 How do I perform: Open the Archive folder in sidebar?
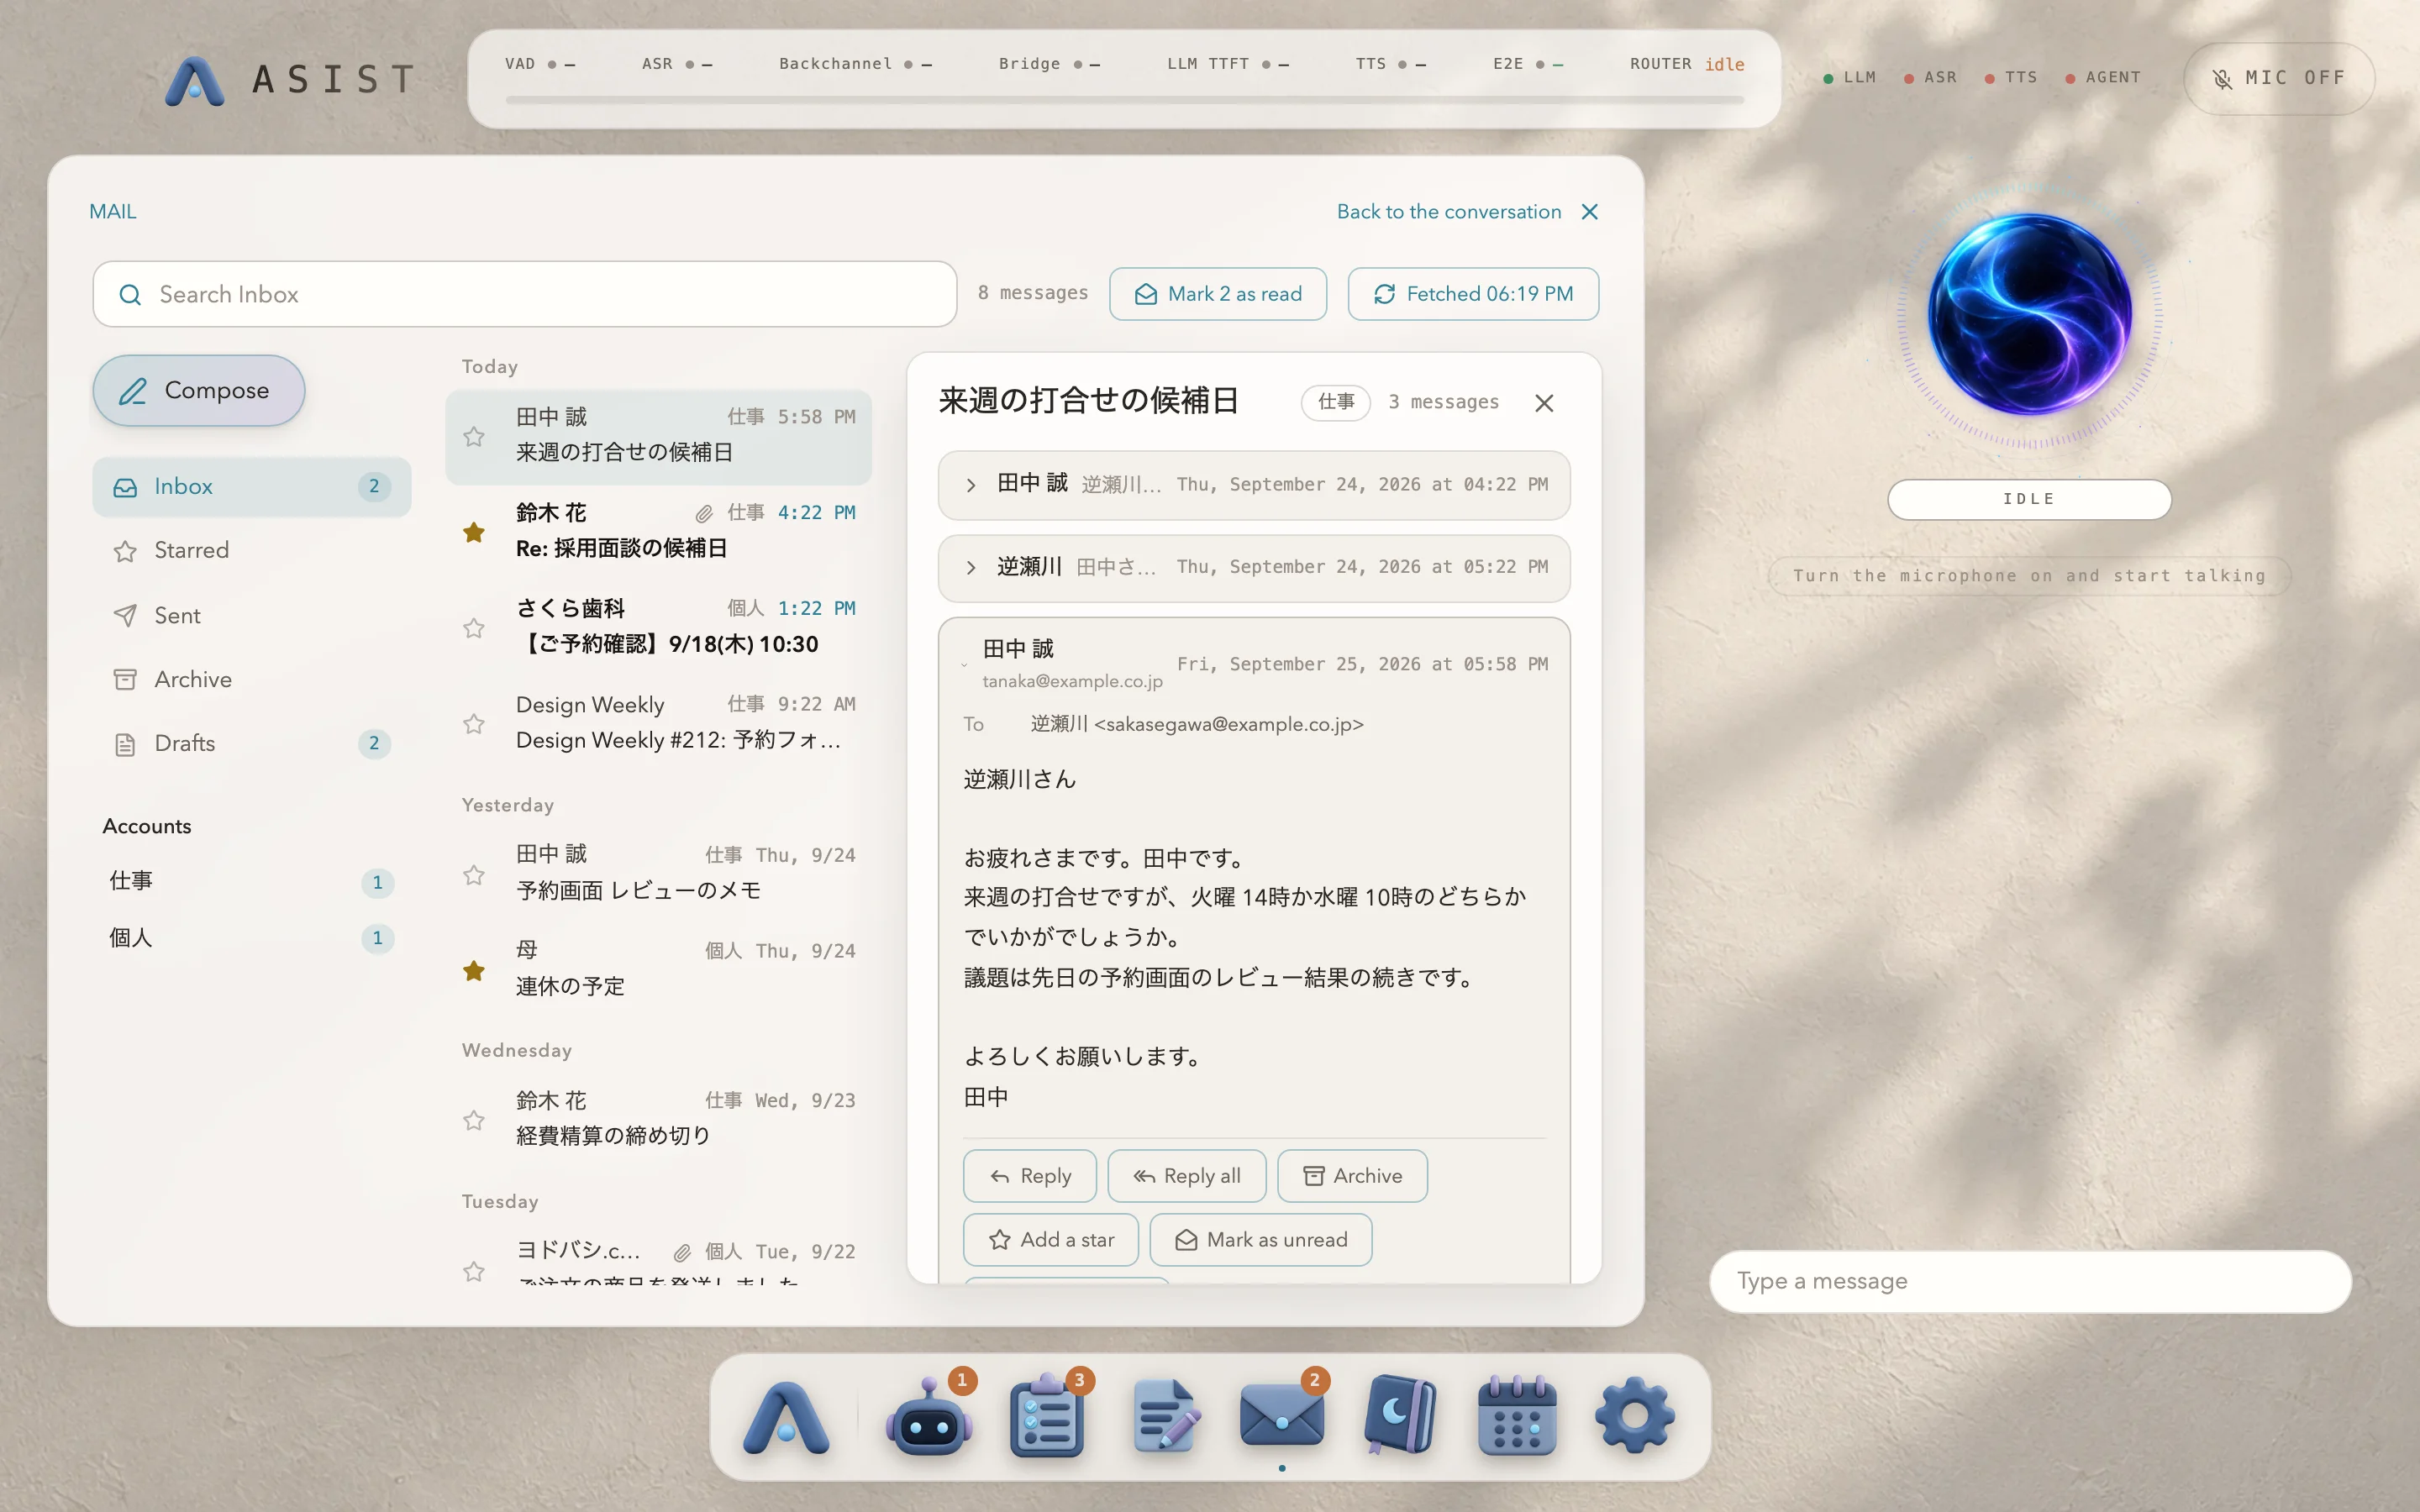coord(251,680)
